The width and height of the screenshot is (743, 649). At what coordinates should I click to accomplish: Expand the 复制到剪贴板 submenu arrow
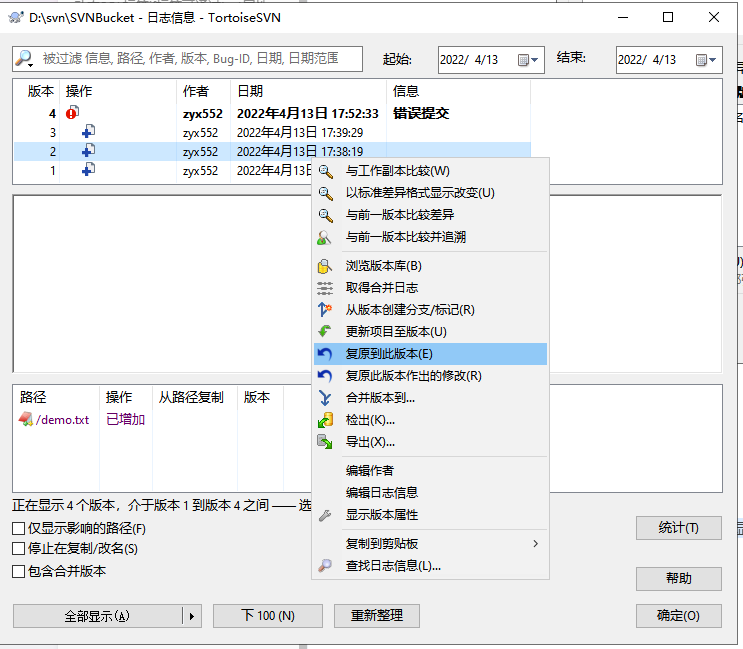[x=535, y=543]
